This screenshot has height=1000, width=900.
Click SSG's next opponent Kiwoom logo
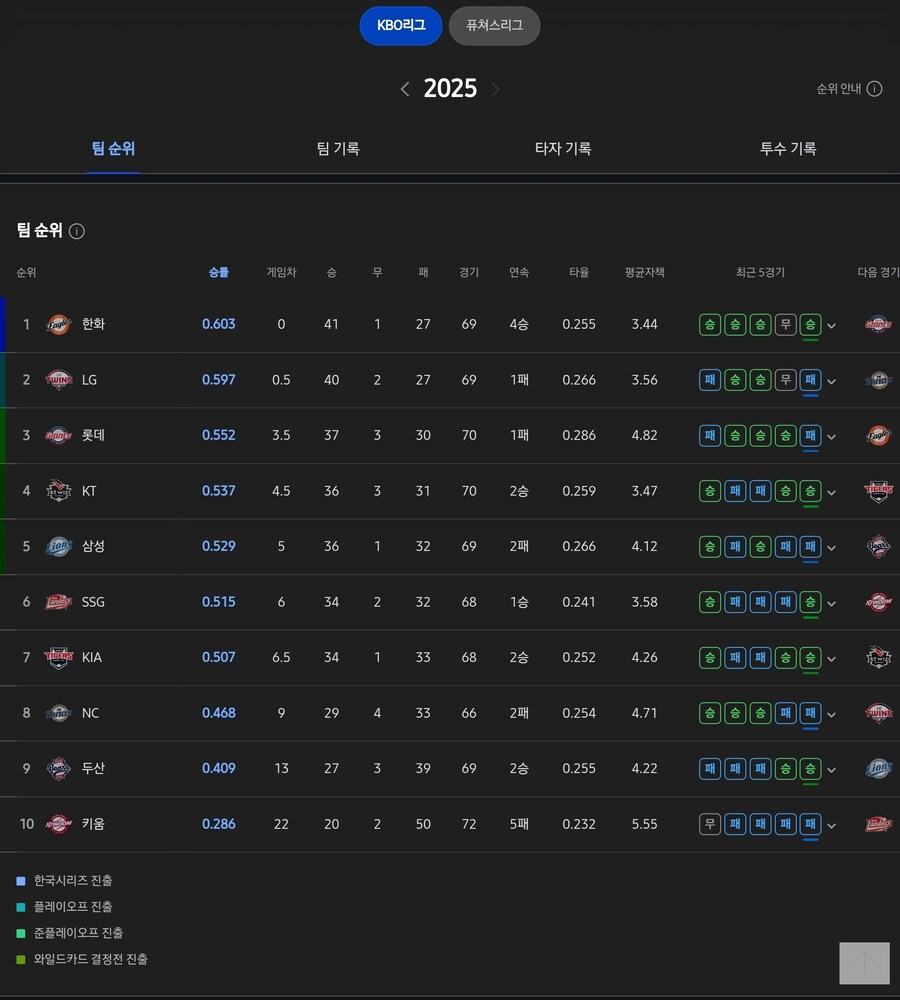[x=878, y=602]
